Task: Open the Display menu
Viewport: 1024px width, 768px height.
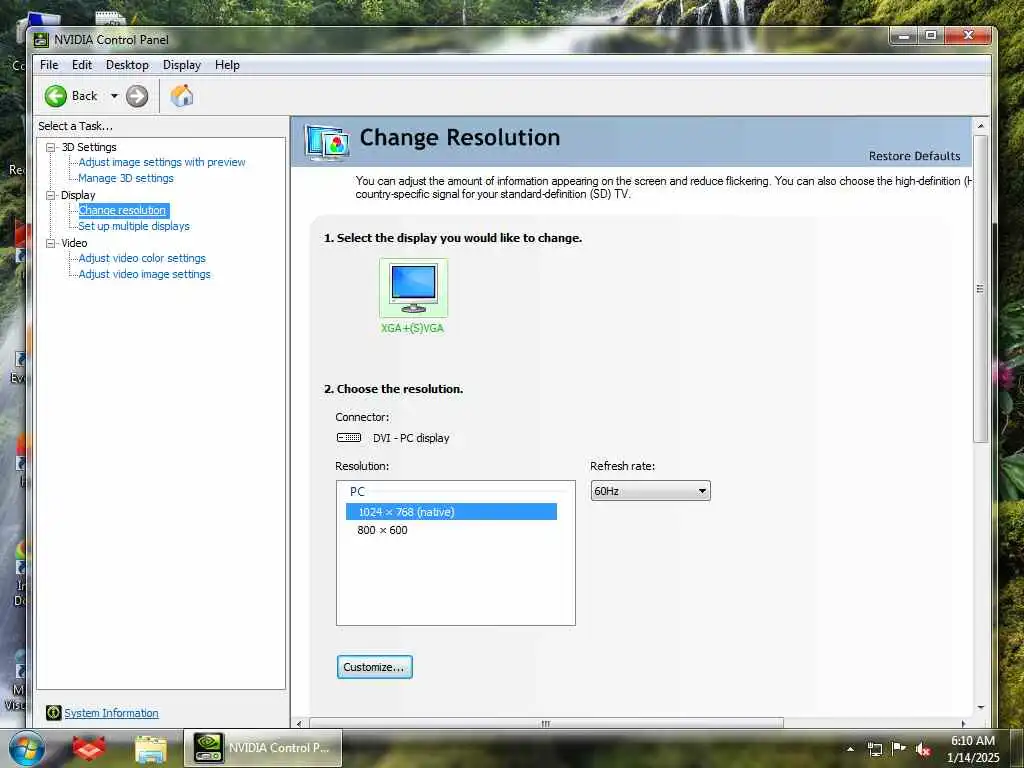Action: click(x=182, y=65)
